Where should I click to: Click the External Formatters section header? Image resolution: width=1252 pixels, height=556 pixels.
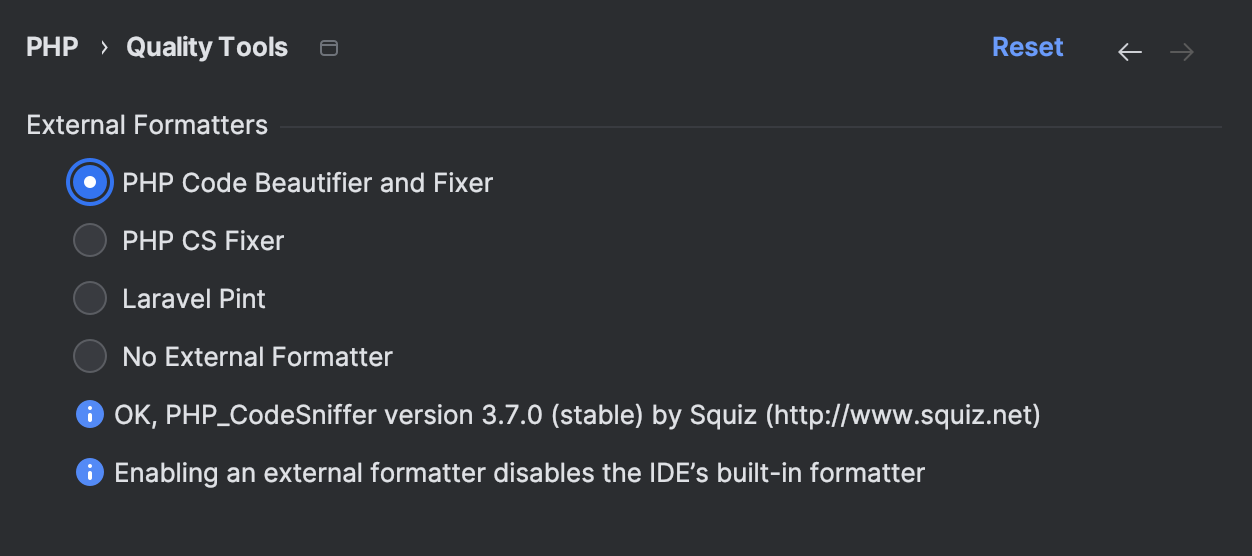147,126
